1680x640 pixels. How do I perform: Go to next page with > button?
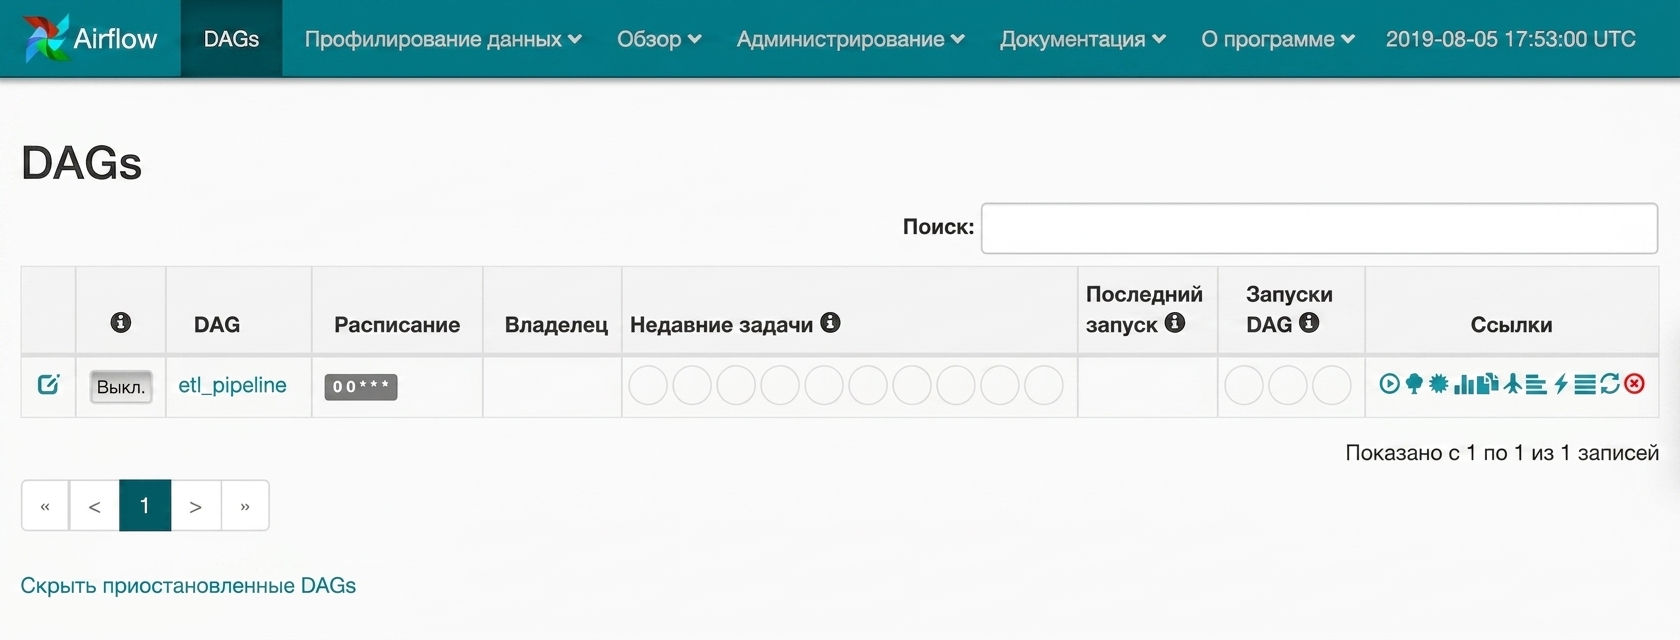196,505
